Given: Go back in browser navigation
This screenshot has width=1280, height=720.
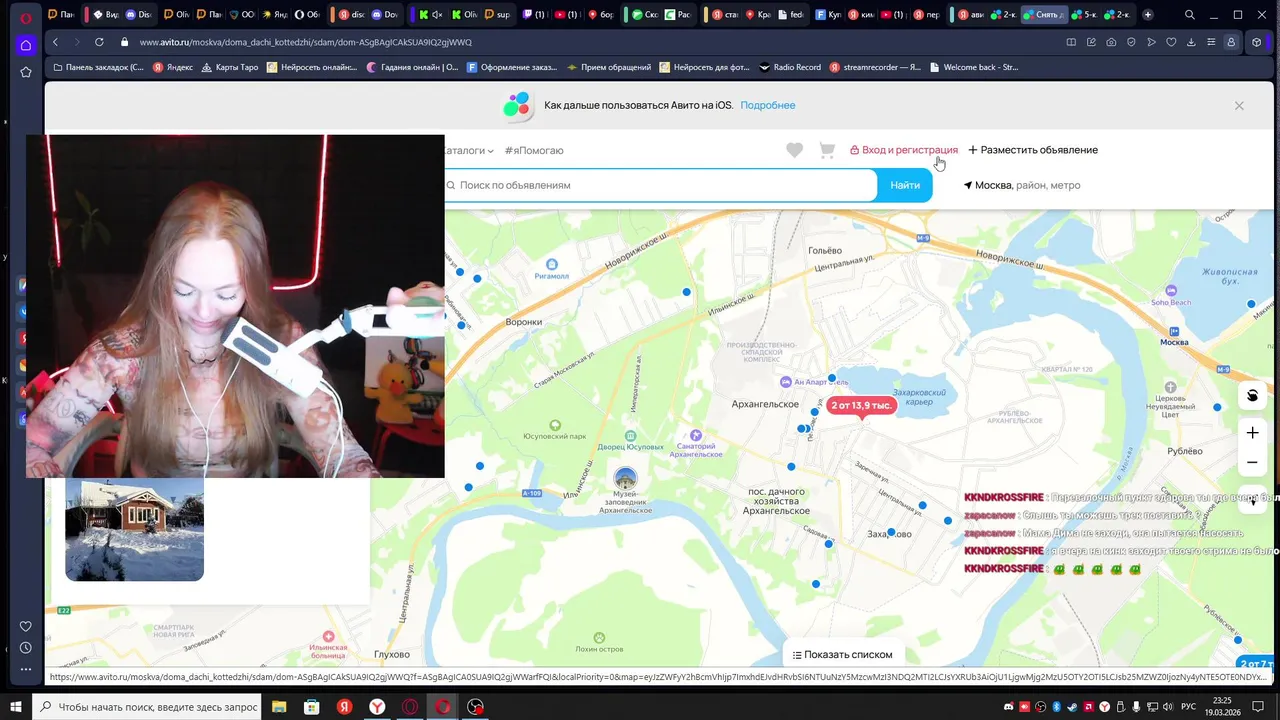Looking at the screenshot, I should pyautogui.click(x=55, y=42).
